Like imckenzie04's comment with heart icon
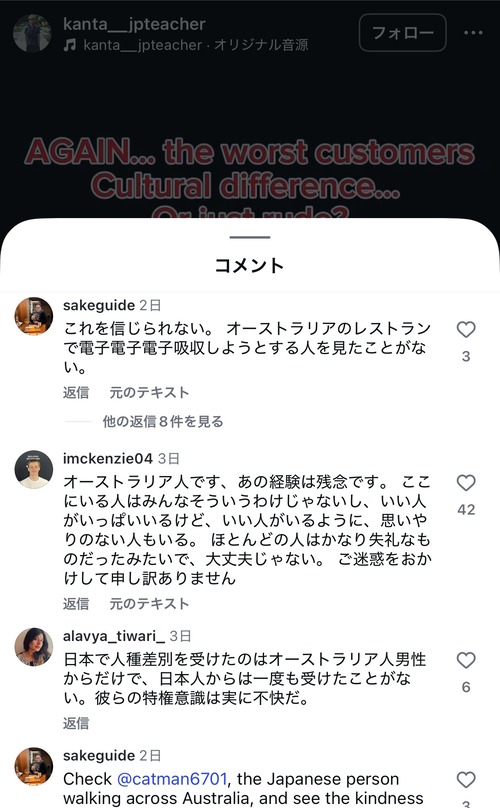500x808 pixels. coord(466,483)
